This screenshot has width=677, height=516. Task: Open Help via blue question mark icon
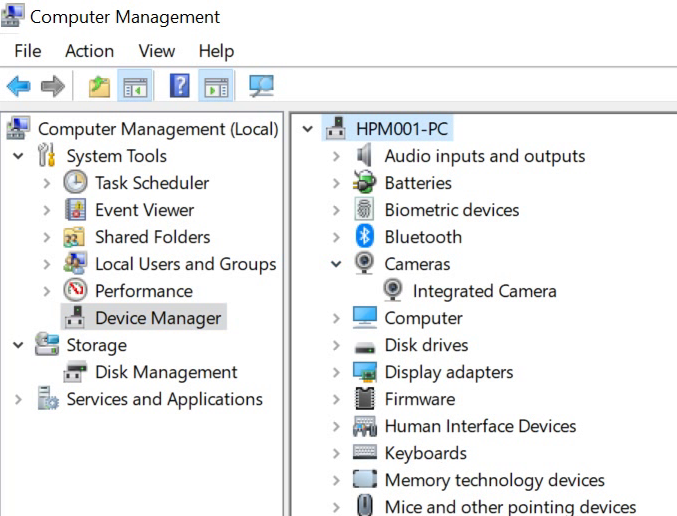tap(180, 85)
